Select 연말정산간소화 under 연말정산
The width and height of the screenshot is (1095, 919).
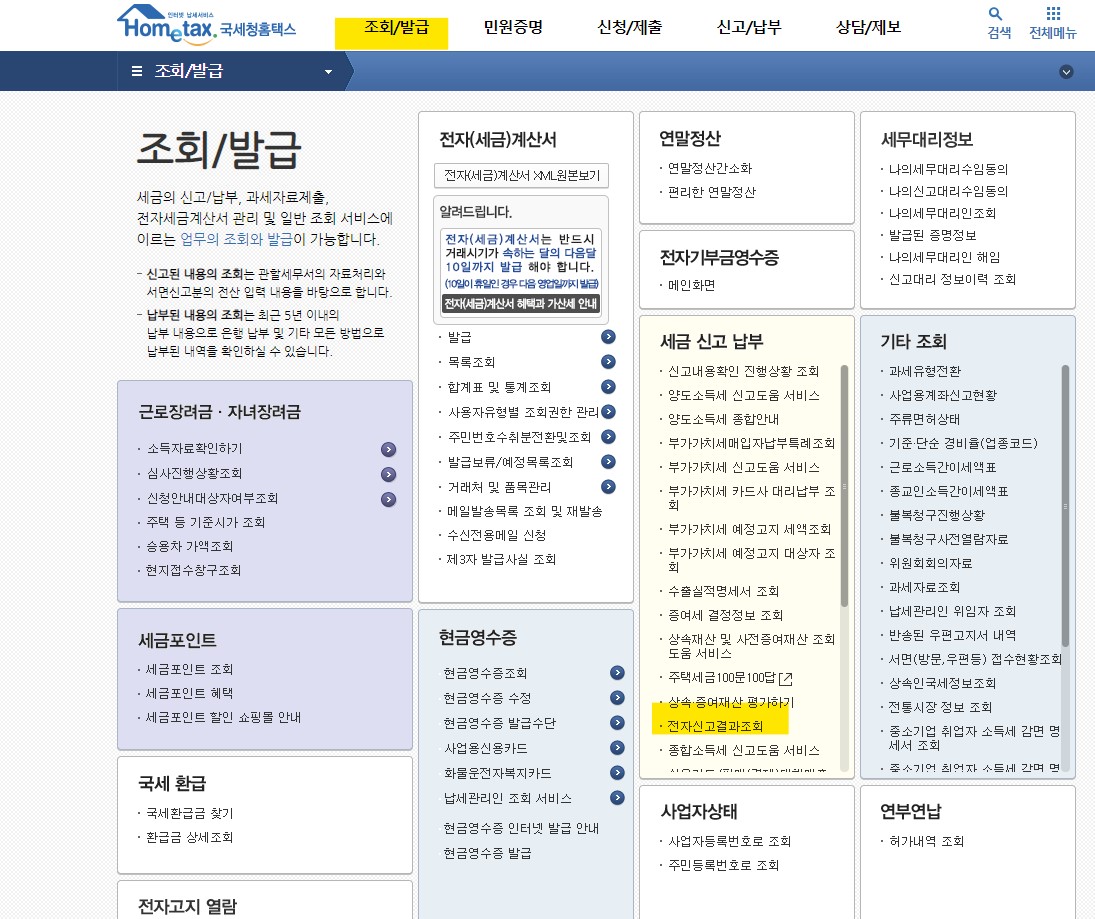712,168
